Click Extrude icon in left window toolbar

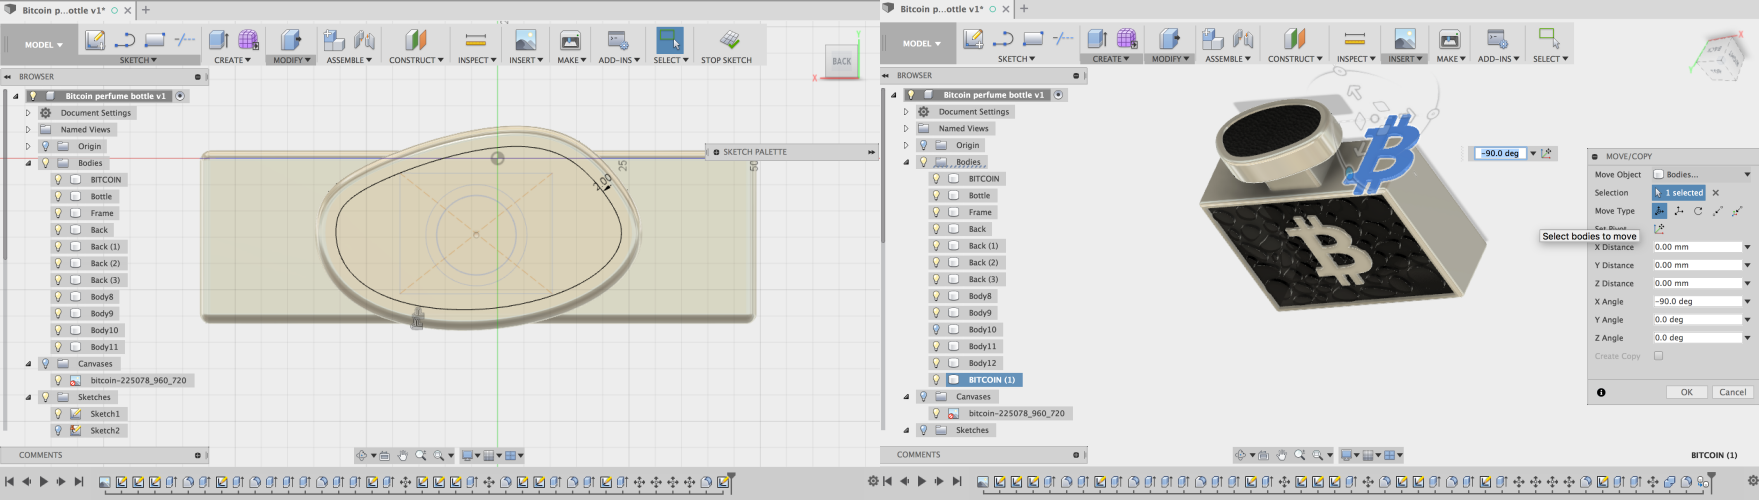pos(218,40)
